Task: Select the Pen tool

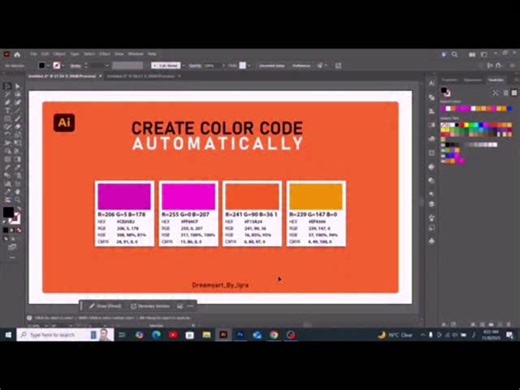Action: coord(7,103)
